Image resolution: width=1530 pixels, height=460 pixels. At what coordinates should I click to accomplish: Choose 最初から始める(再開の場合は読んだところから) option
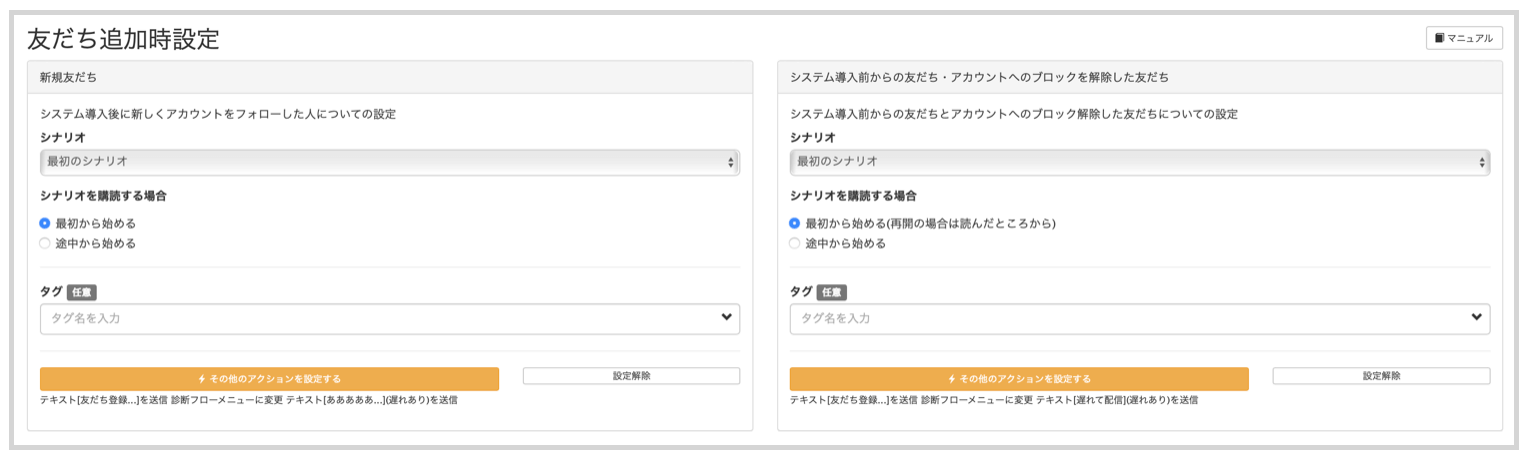(795, 223)
